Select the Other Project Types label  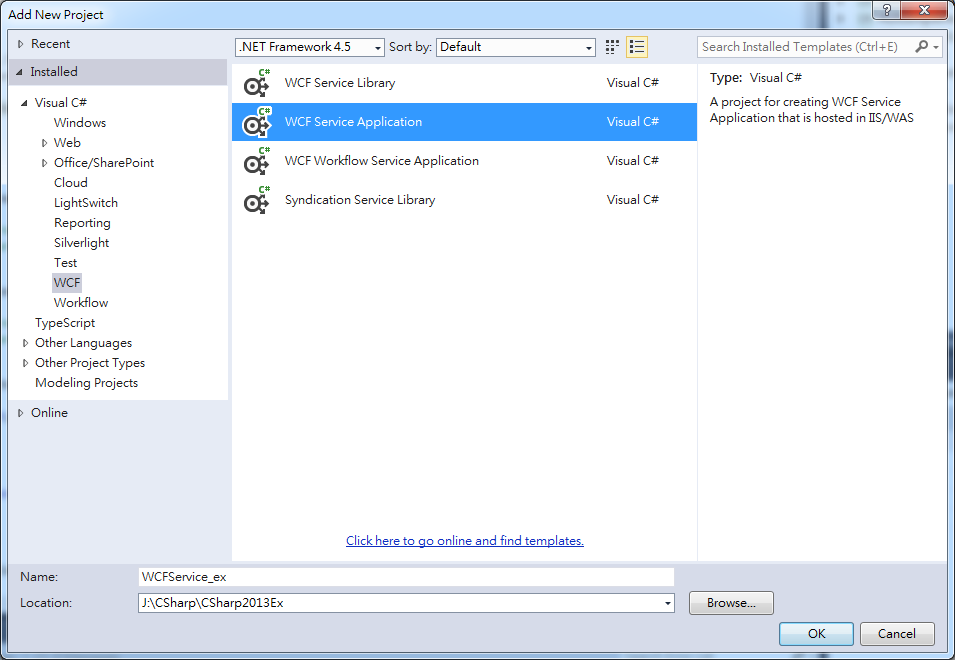90,363
